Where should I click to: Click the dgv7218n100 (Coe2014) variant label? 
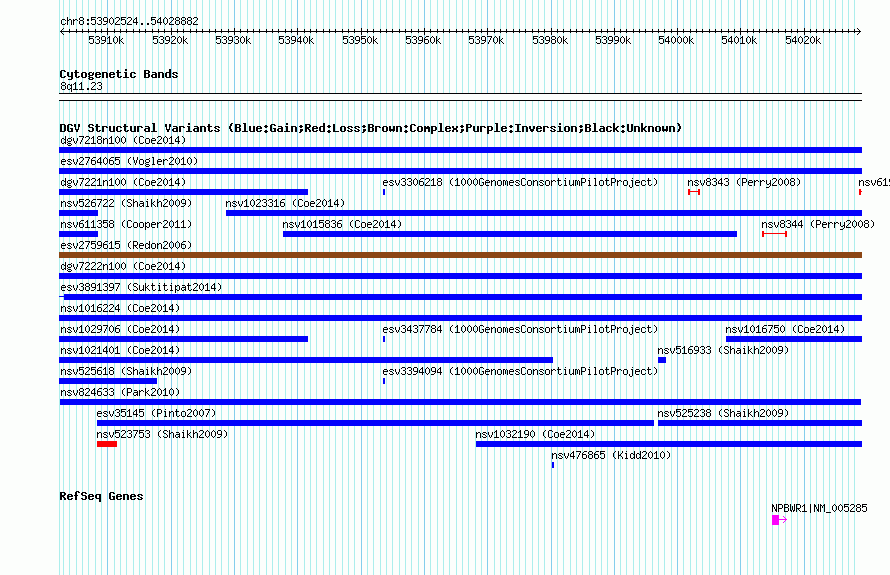point(123,140)
